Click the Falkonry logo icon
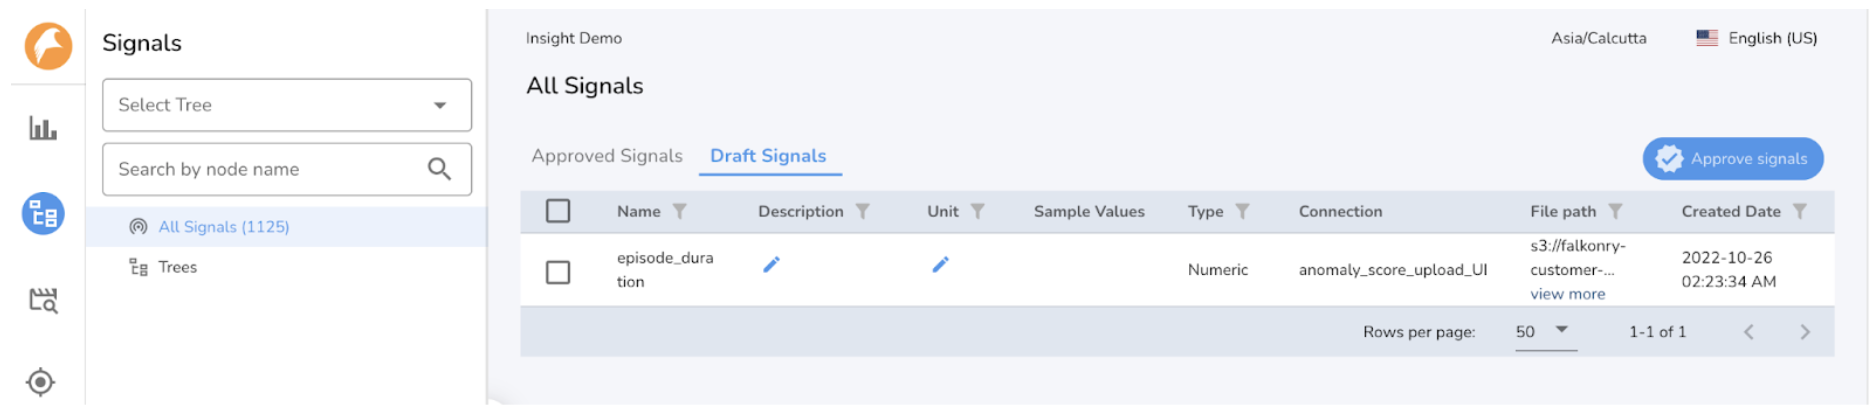 [48, 46]
